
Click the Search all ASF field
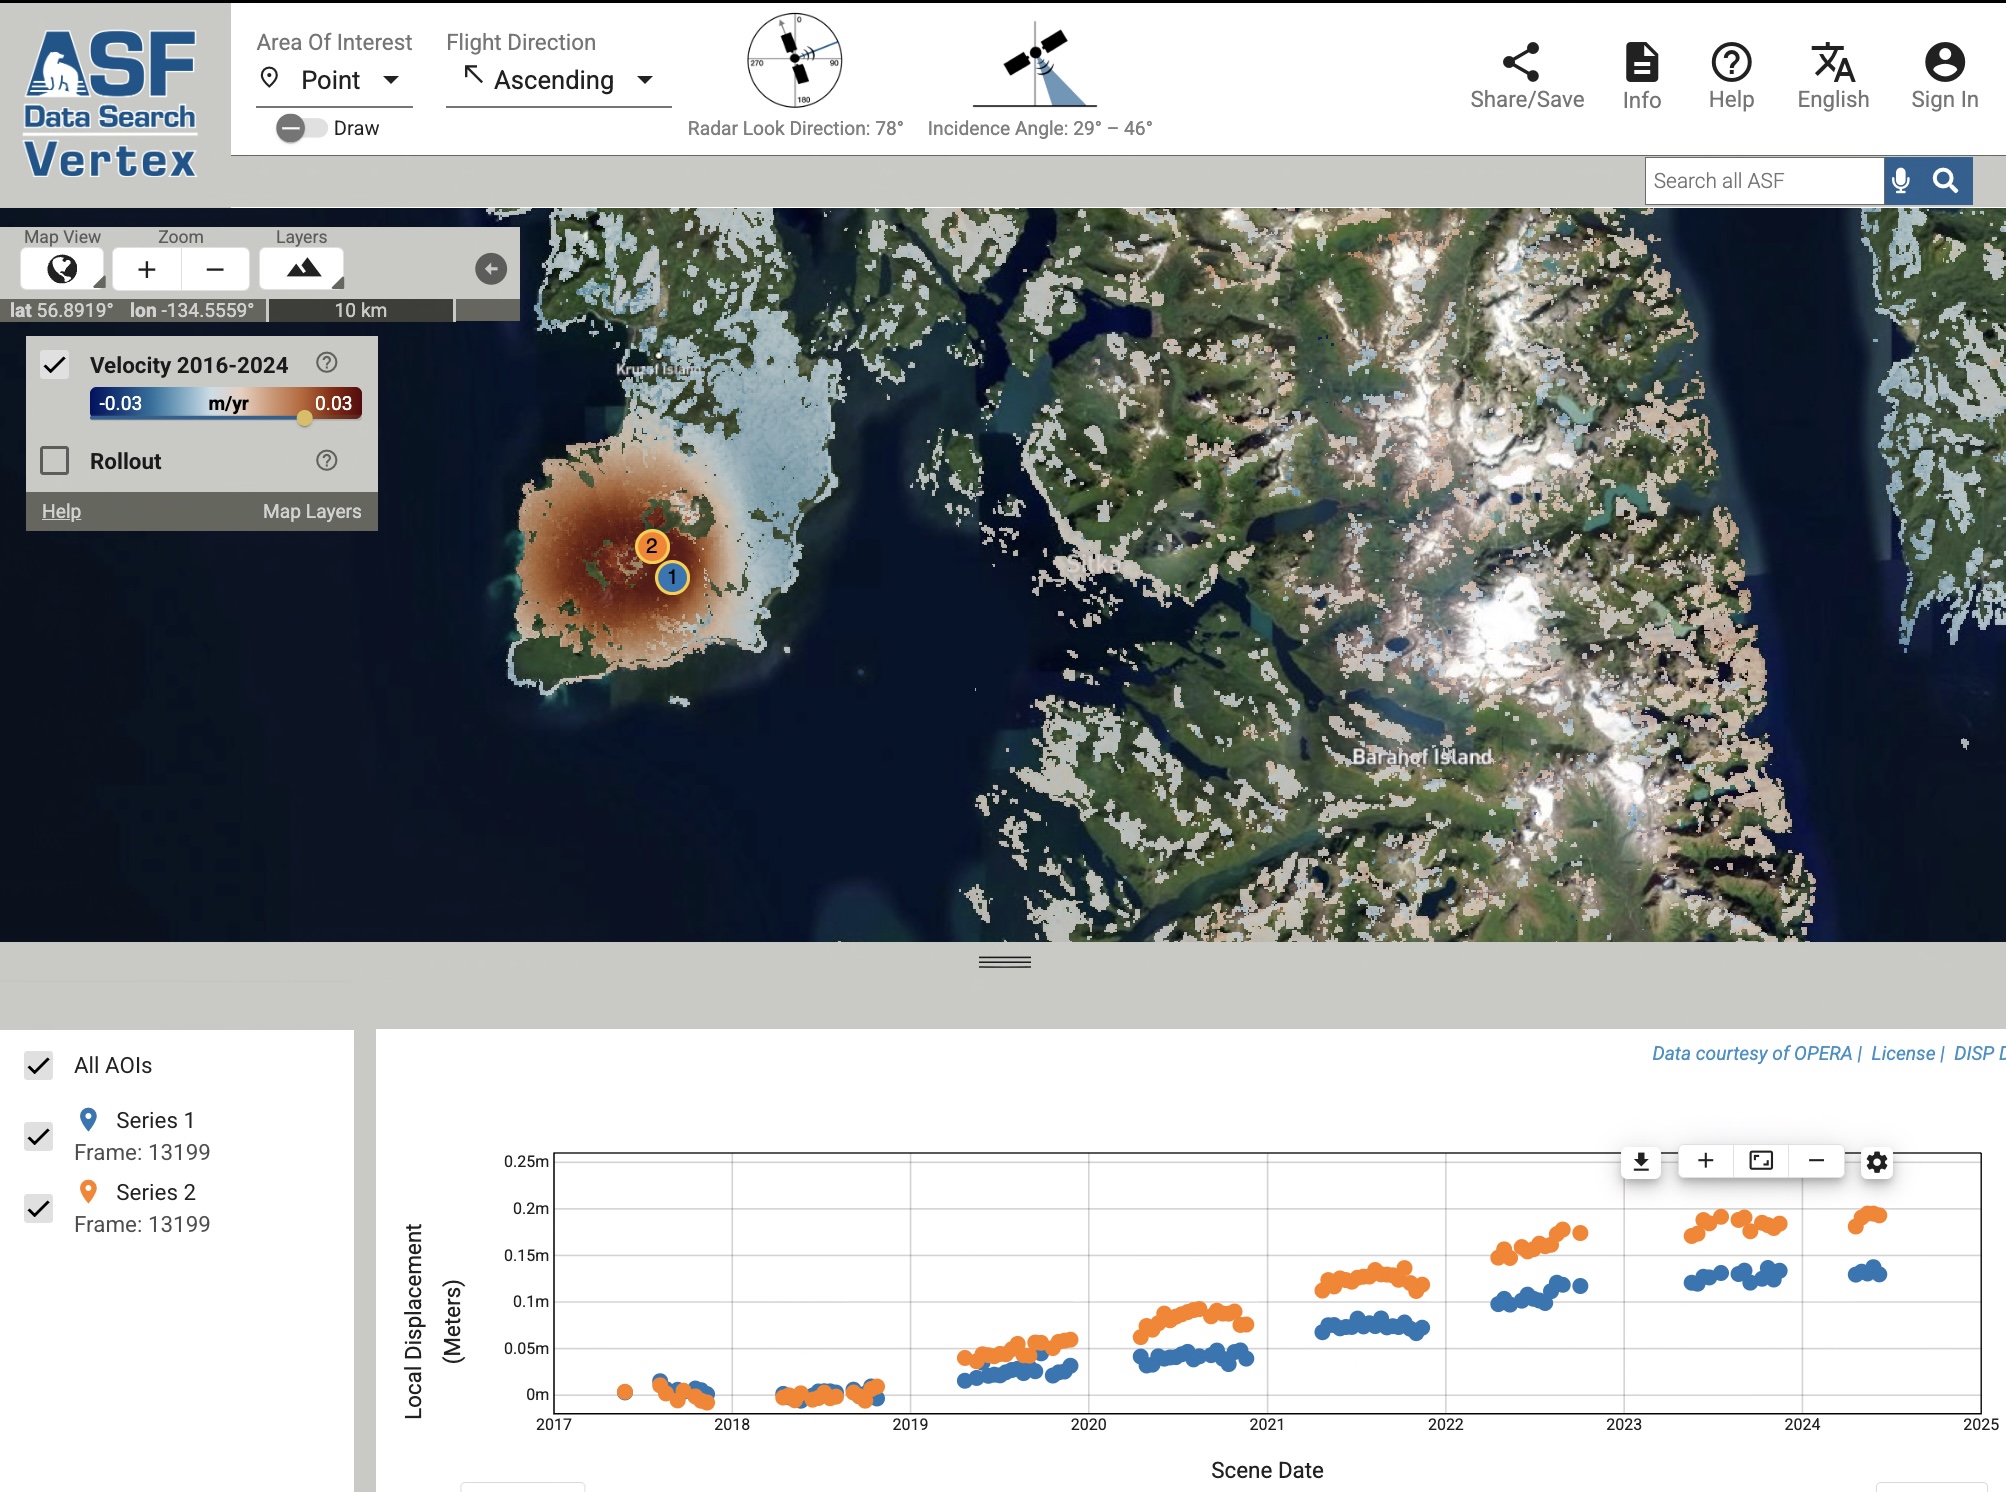pos(1762,181)
